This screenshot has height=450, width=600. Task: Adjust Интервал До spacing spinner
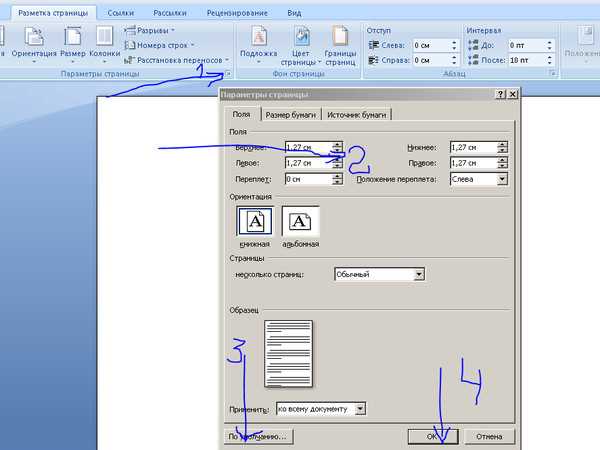click(x=549, y=45)
